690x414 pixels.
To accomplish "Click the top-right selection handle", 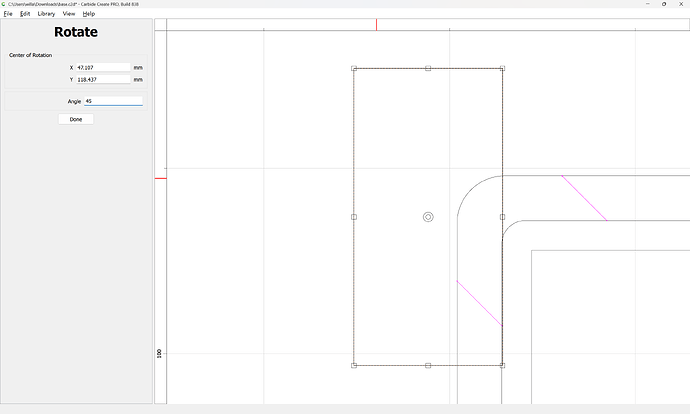I will pyautogui.click(x=502, y=68).
